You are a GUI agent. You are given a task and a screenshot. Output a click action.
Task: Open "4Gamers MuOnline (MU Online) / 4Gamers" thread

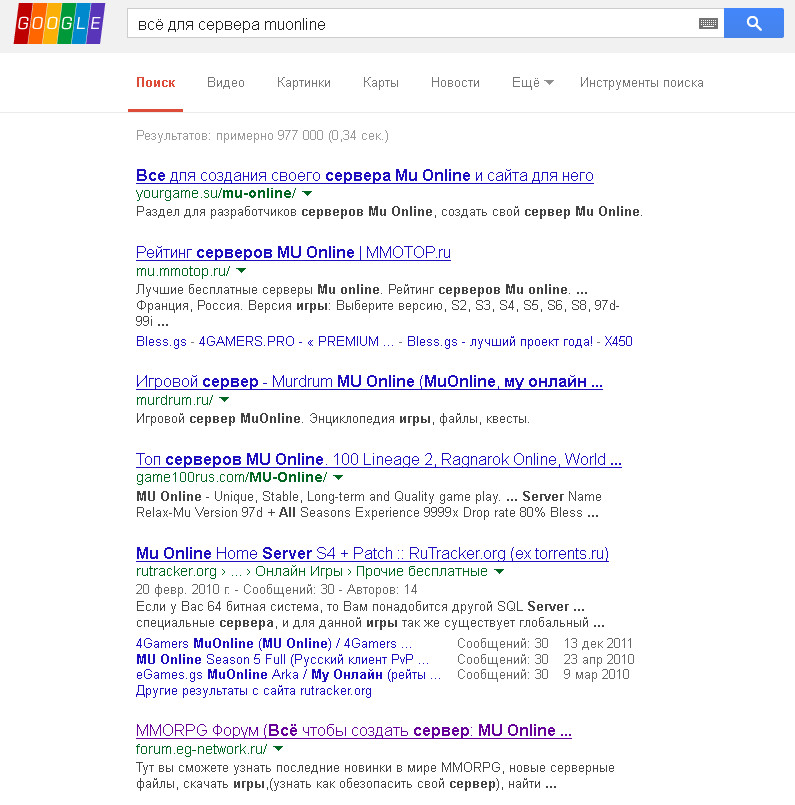274,643
